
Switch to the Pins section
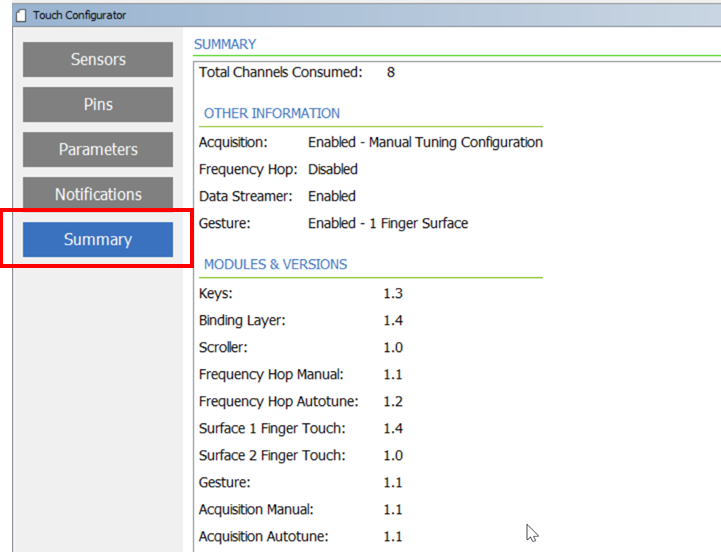[98, 105]
